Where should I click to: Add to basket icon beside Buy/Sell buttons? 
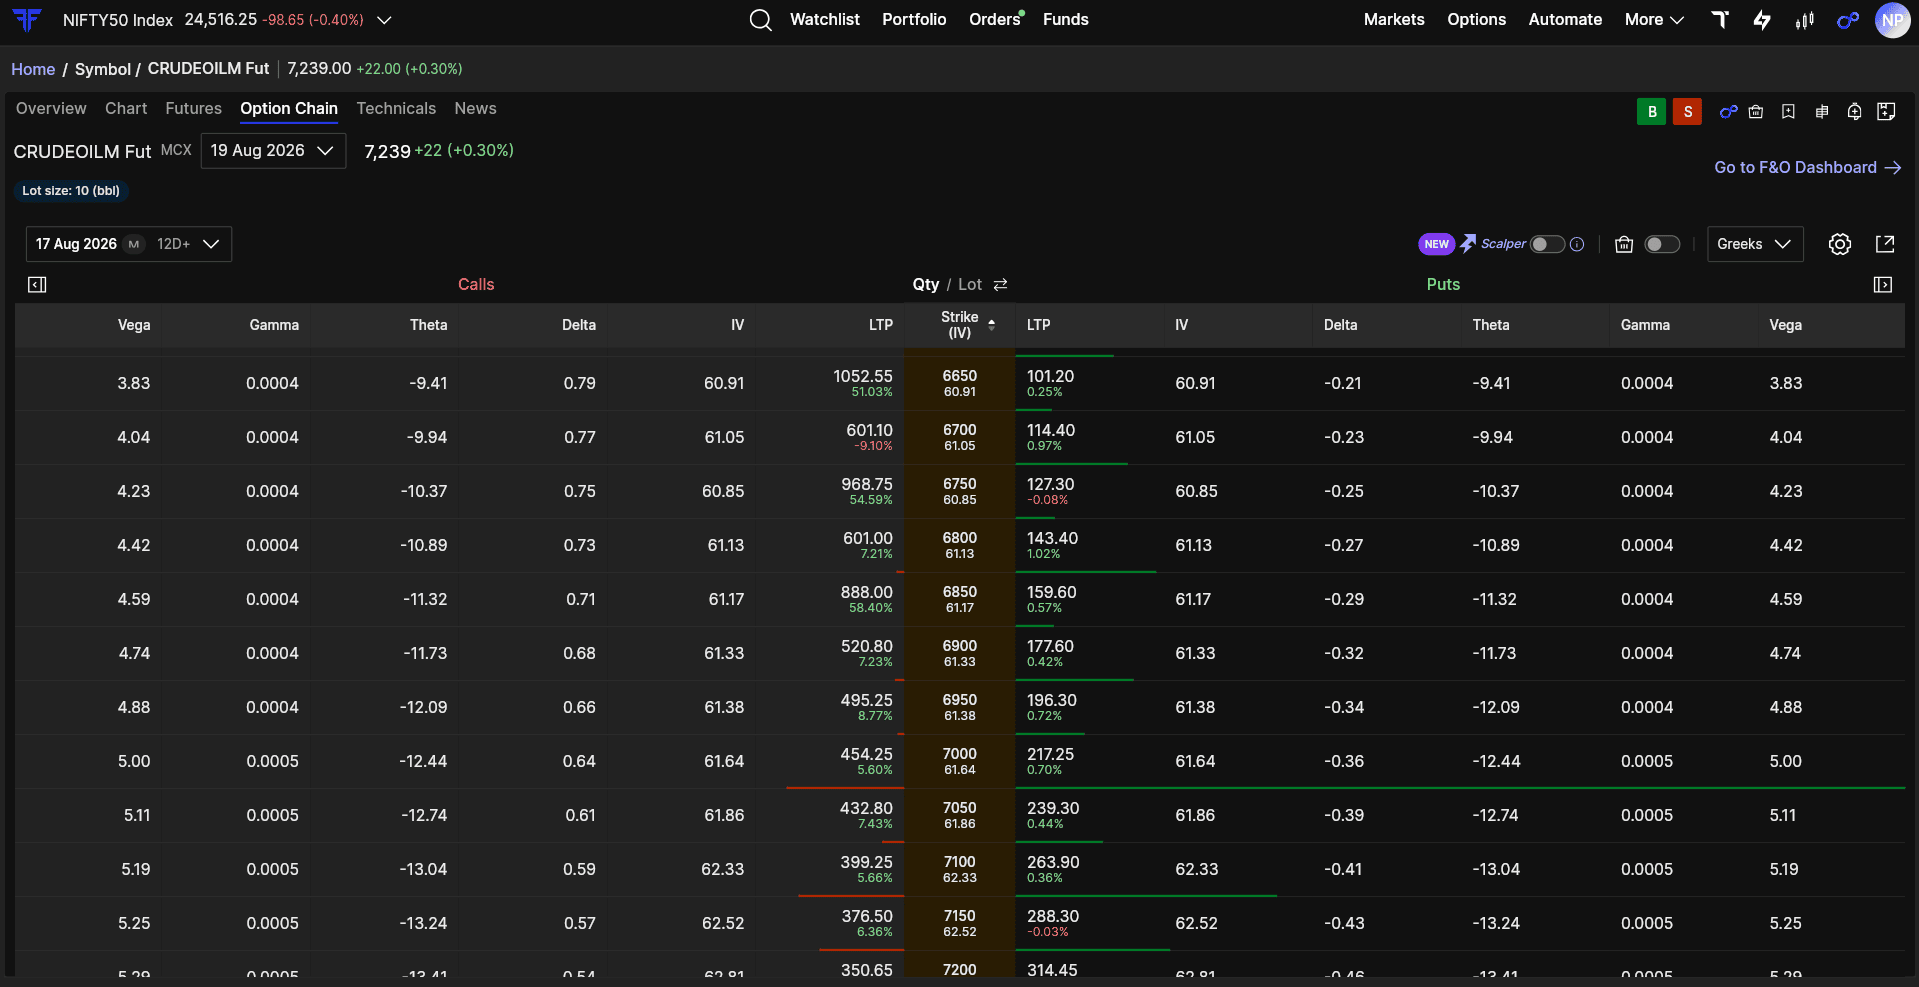tap(1756, 112)
